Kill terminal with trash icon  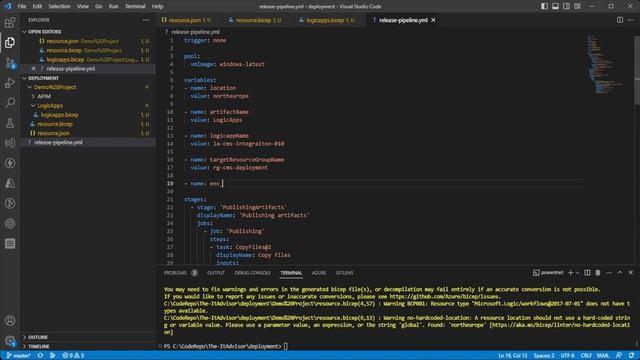598,273
